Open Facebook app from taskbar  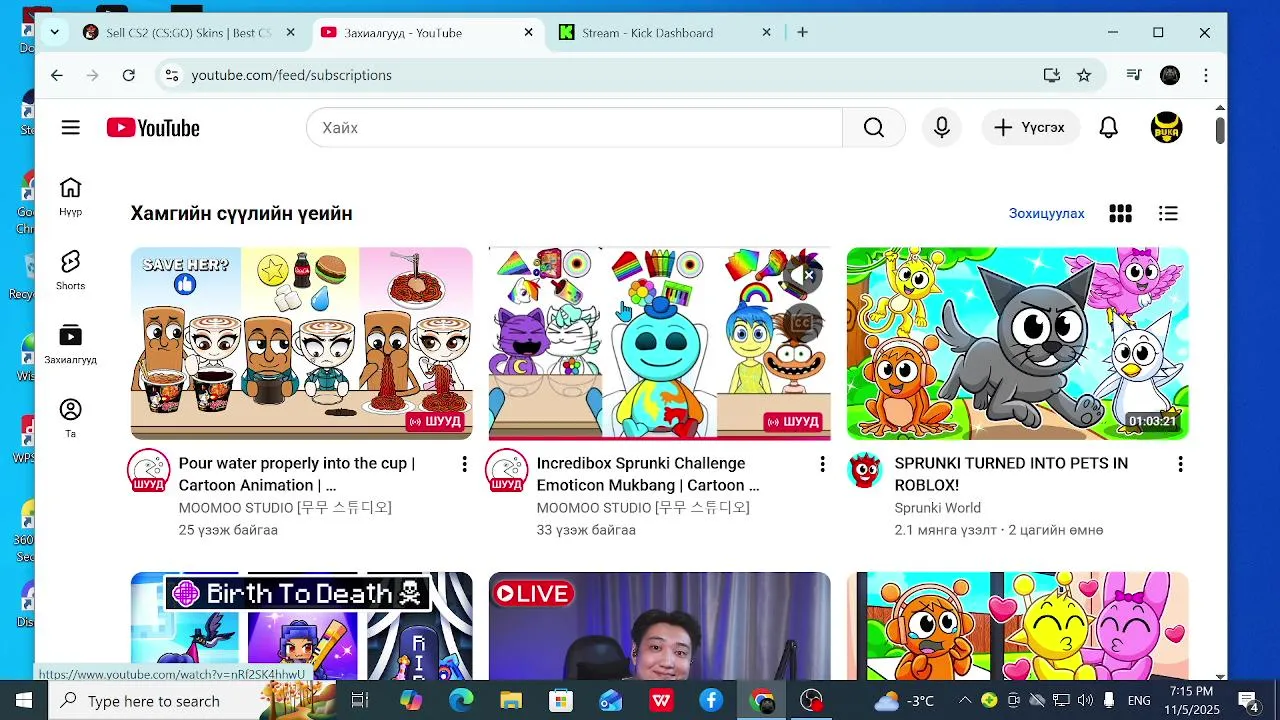pos(711,701)
